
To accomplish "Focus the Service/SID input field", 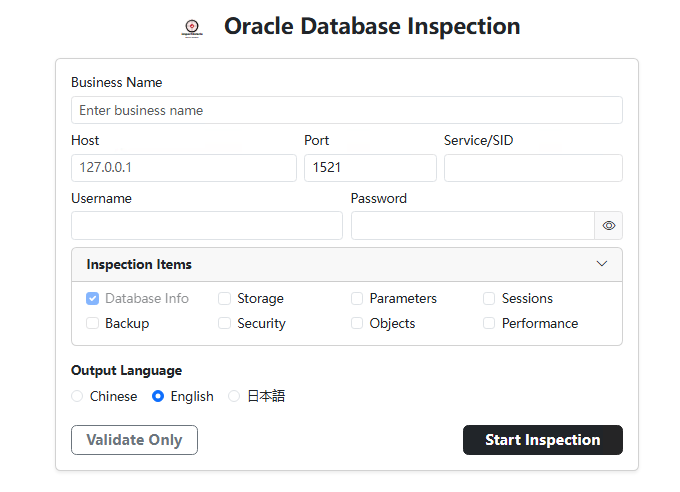I will pos(533,168).
